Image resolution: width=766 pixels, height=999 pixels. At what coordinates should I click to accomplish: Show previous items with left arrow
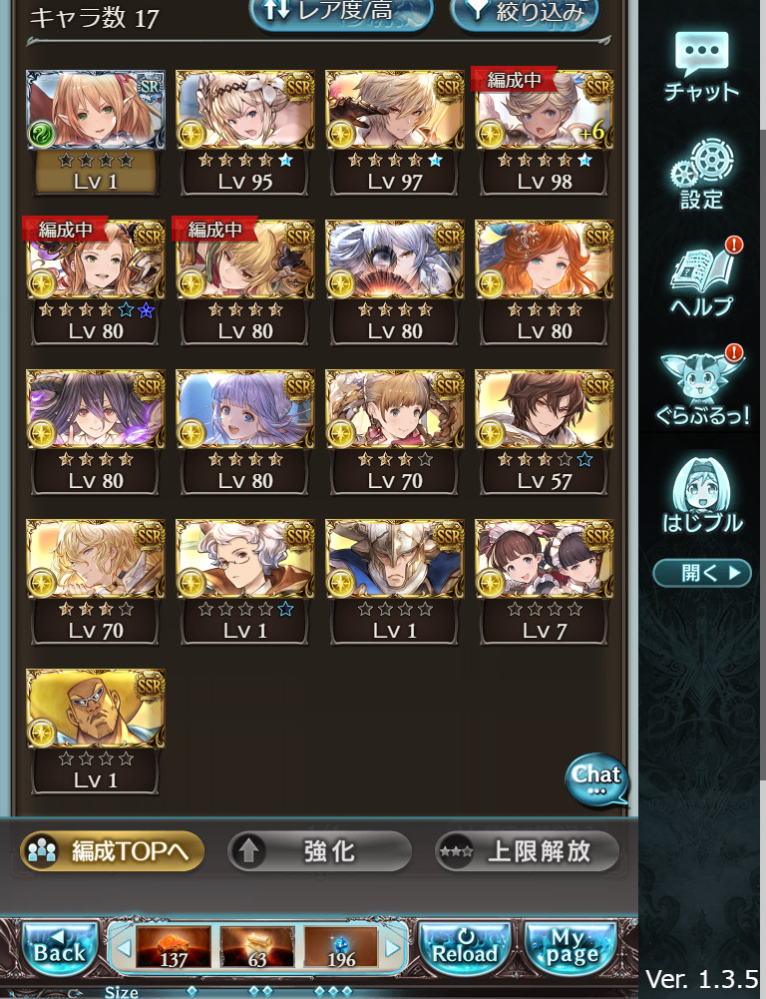123,949
